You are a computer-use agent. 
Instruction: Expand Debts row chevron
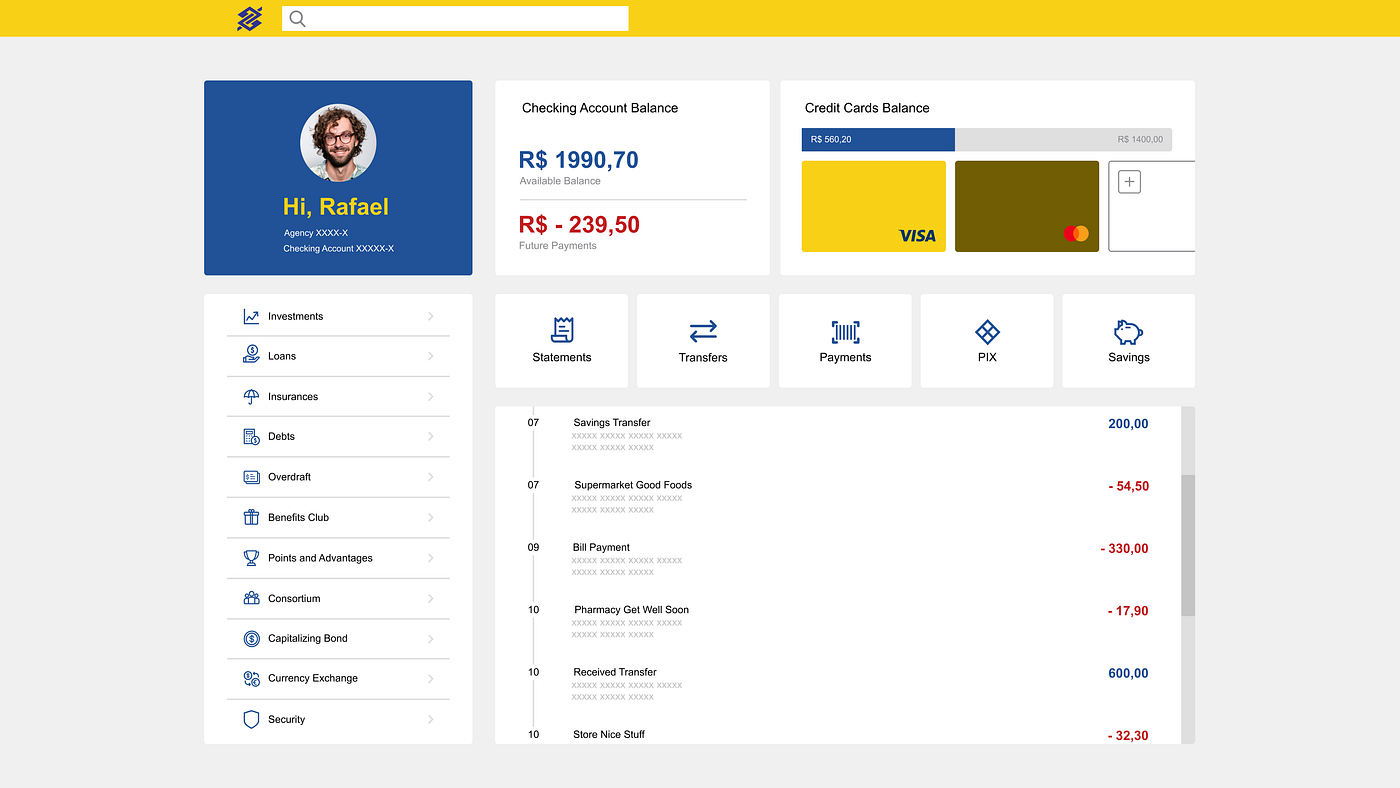tap(431, 437)
